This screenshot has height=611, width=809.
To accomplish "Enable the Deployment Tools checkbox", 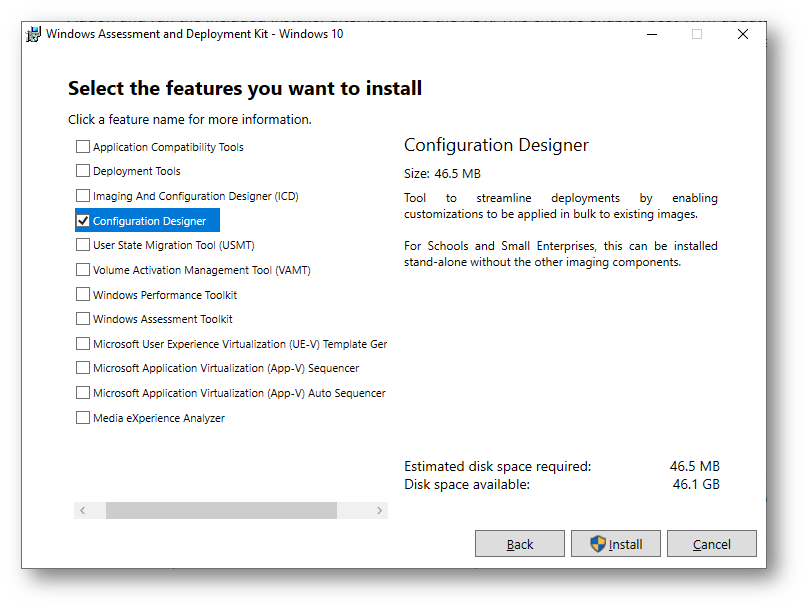I will point(83,170).
